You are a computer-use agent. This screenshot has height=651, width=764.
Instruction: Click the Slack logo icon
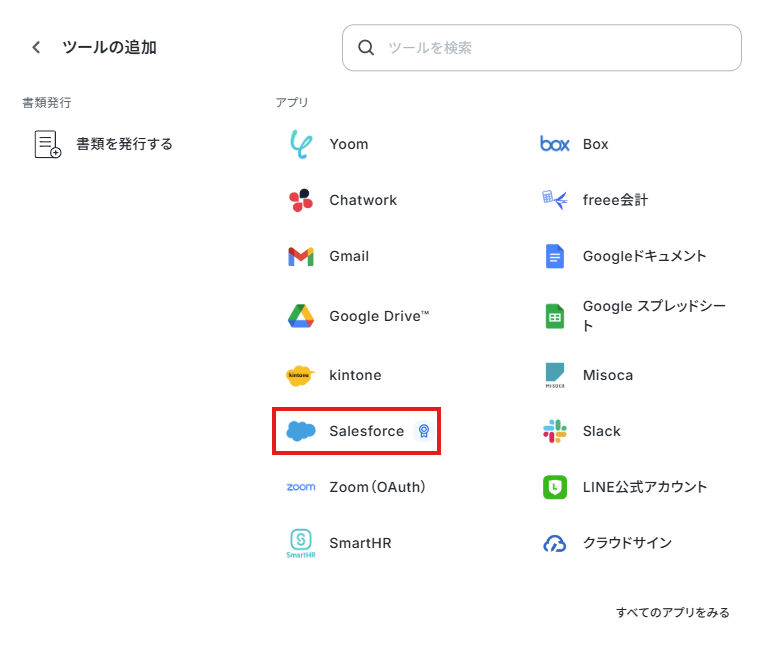(x=554, y=431)
